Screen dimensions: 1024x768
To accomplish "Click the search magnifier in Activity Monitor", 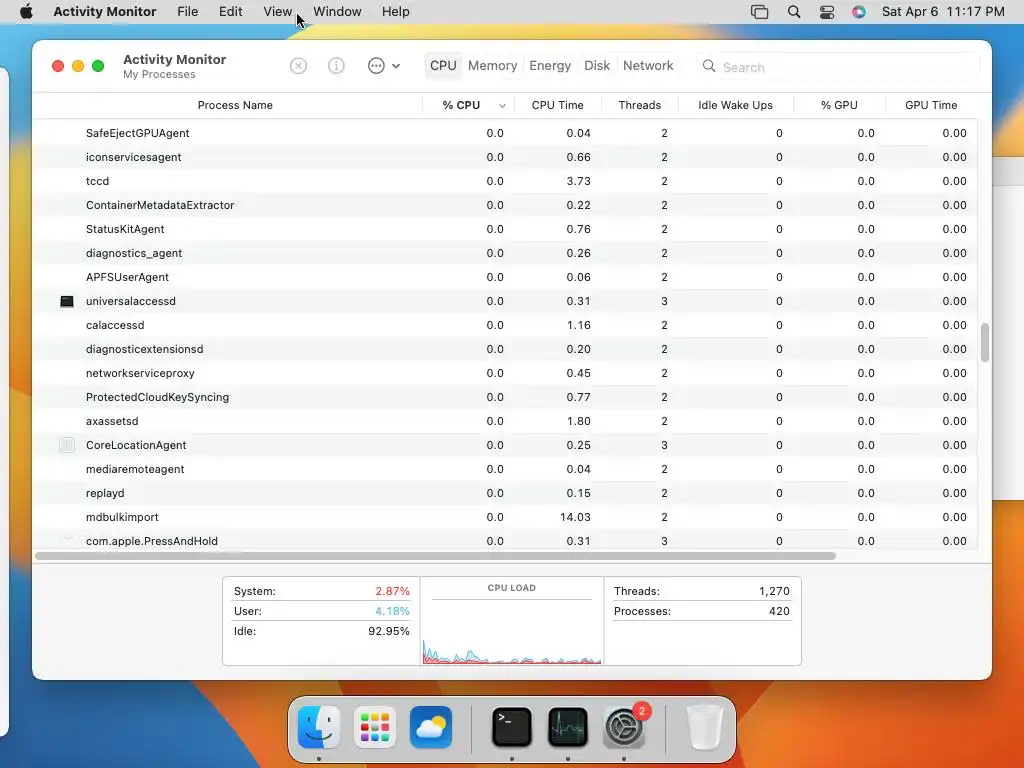I will coord(709,66).
